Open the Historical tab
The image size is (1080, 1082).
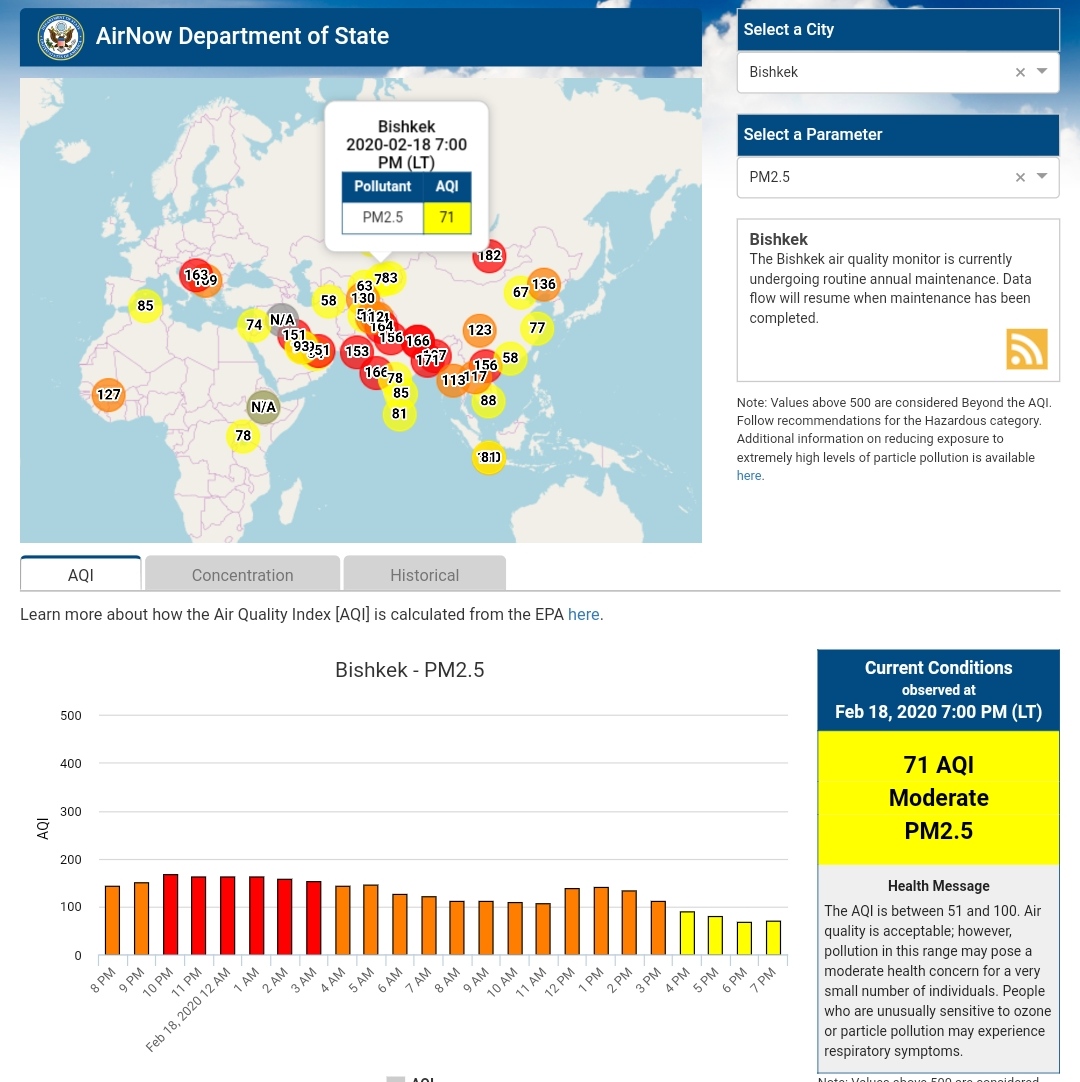[424, 575]
